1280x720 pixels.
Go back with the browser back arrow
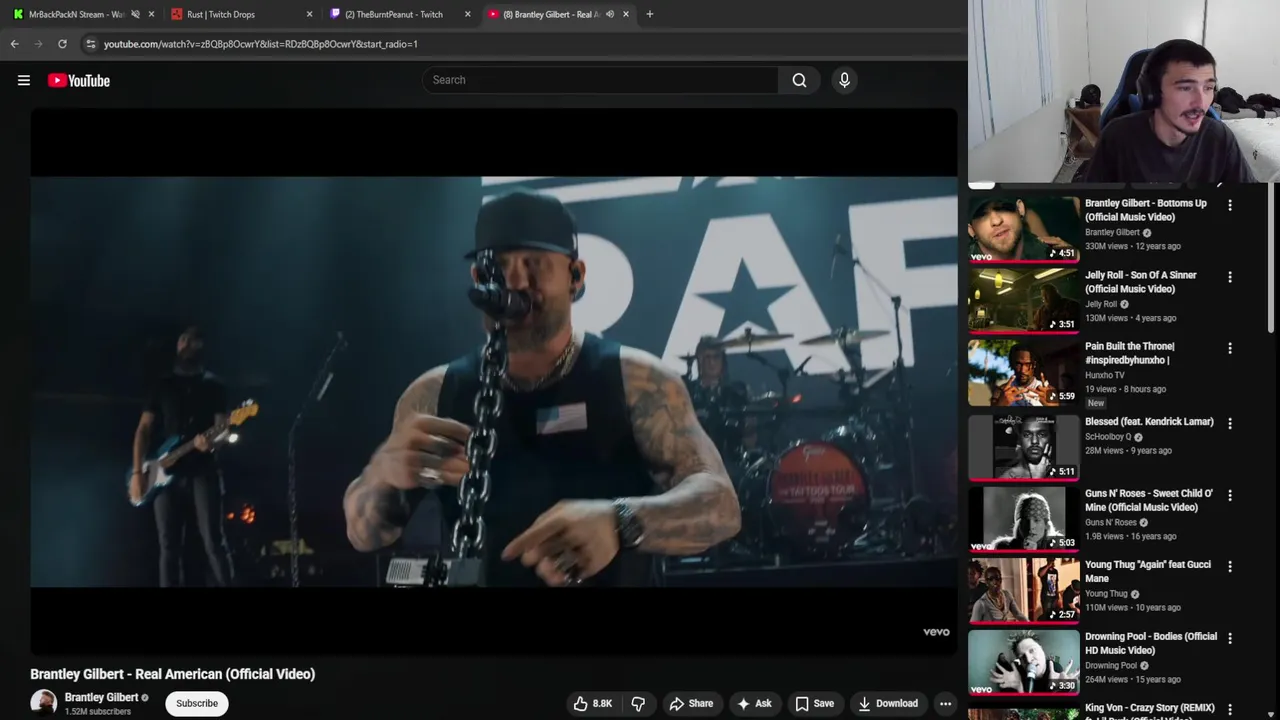tap(15, 44)
